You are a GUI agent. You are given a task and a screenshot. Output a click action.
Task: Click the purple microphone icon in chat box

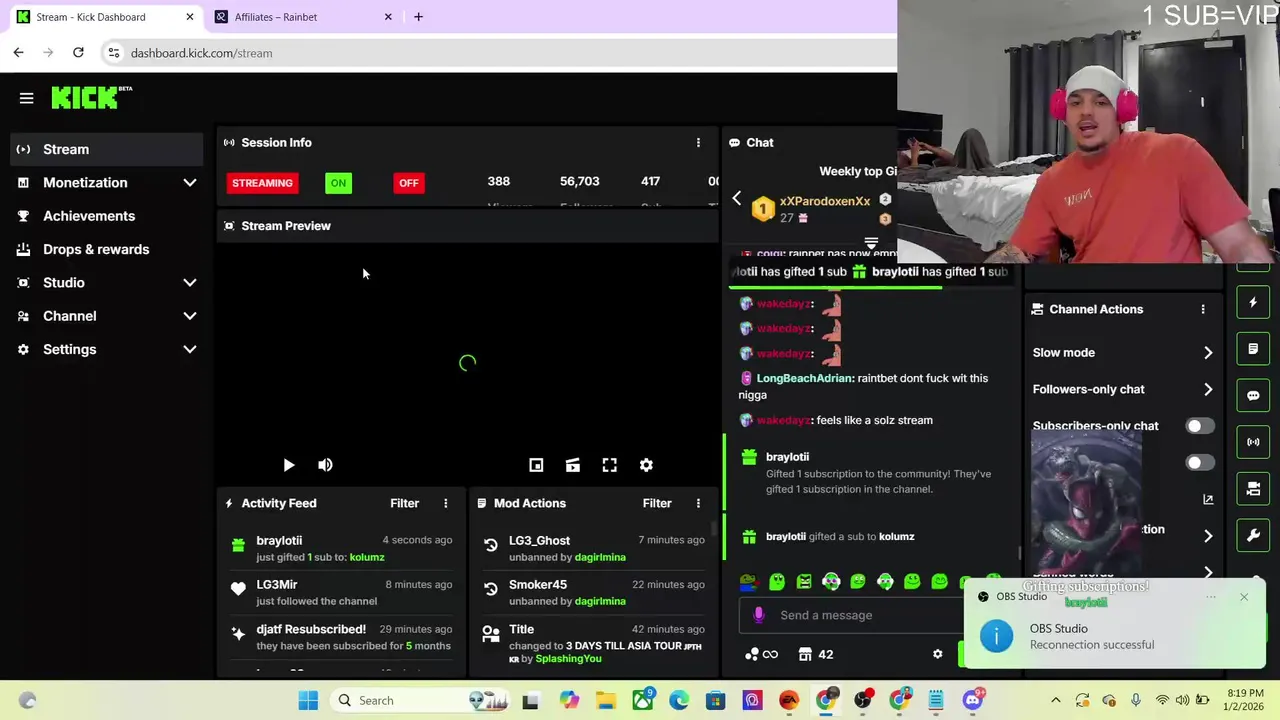point(758,615)
